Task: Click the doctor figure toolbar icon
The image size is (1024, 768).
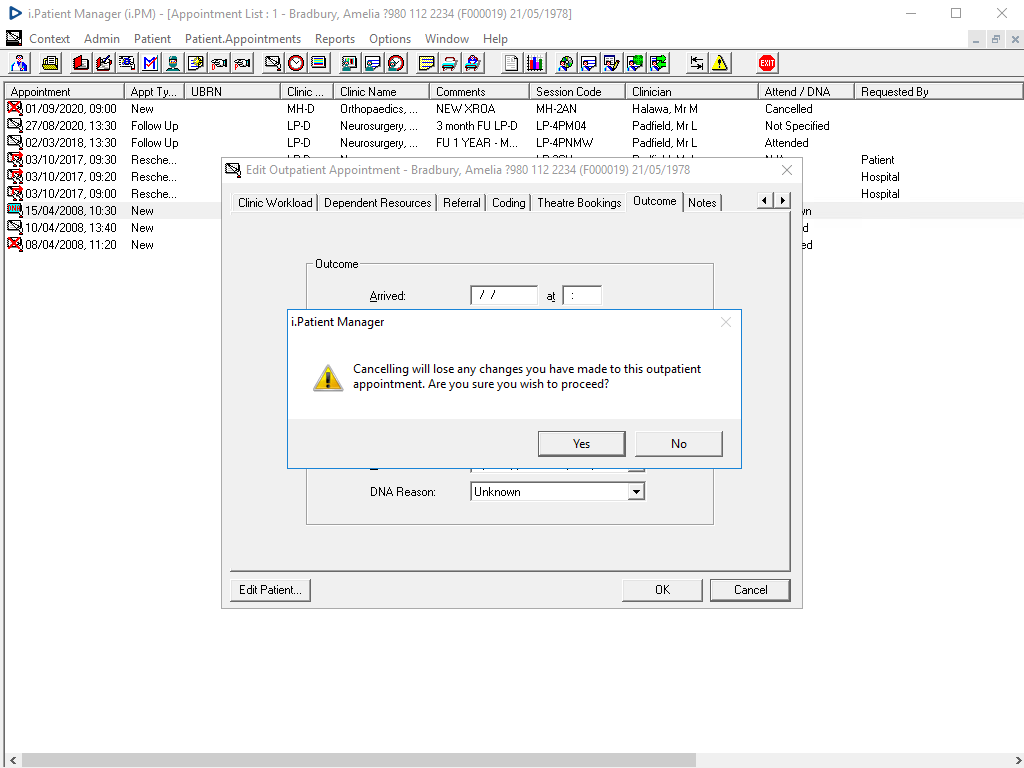Action: click(20, 63)
